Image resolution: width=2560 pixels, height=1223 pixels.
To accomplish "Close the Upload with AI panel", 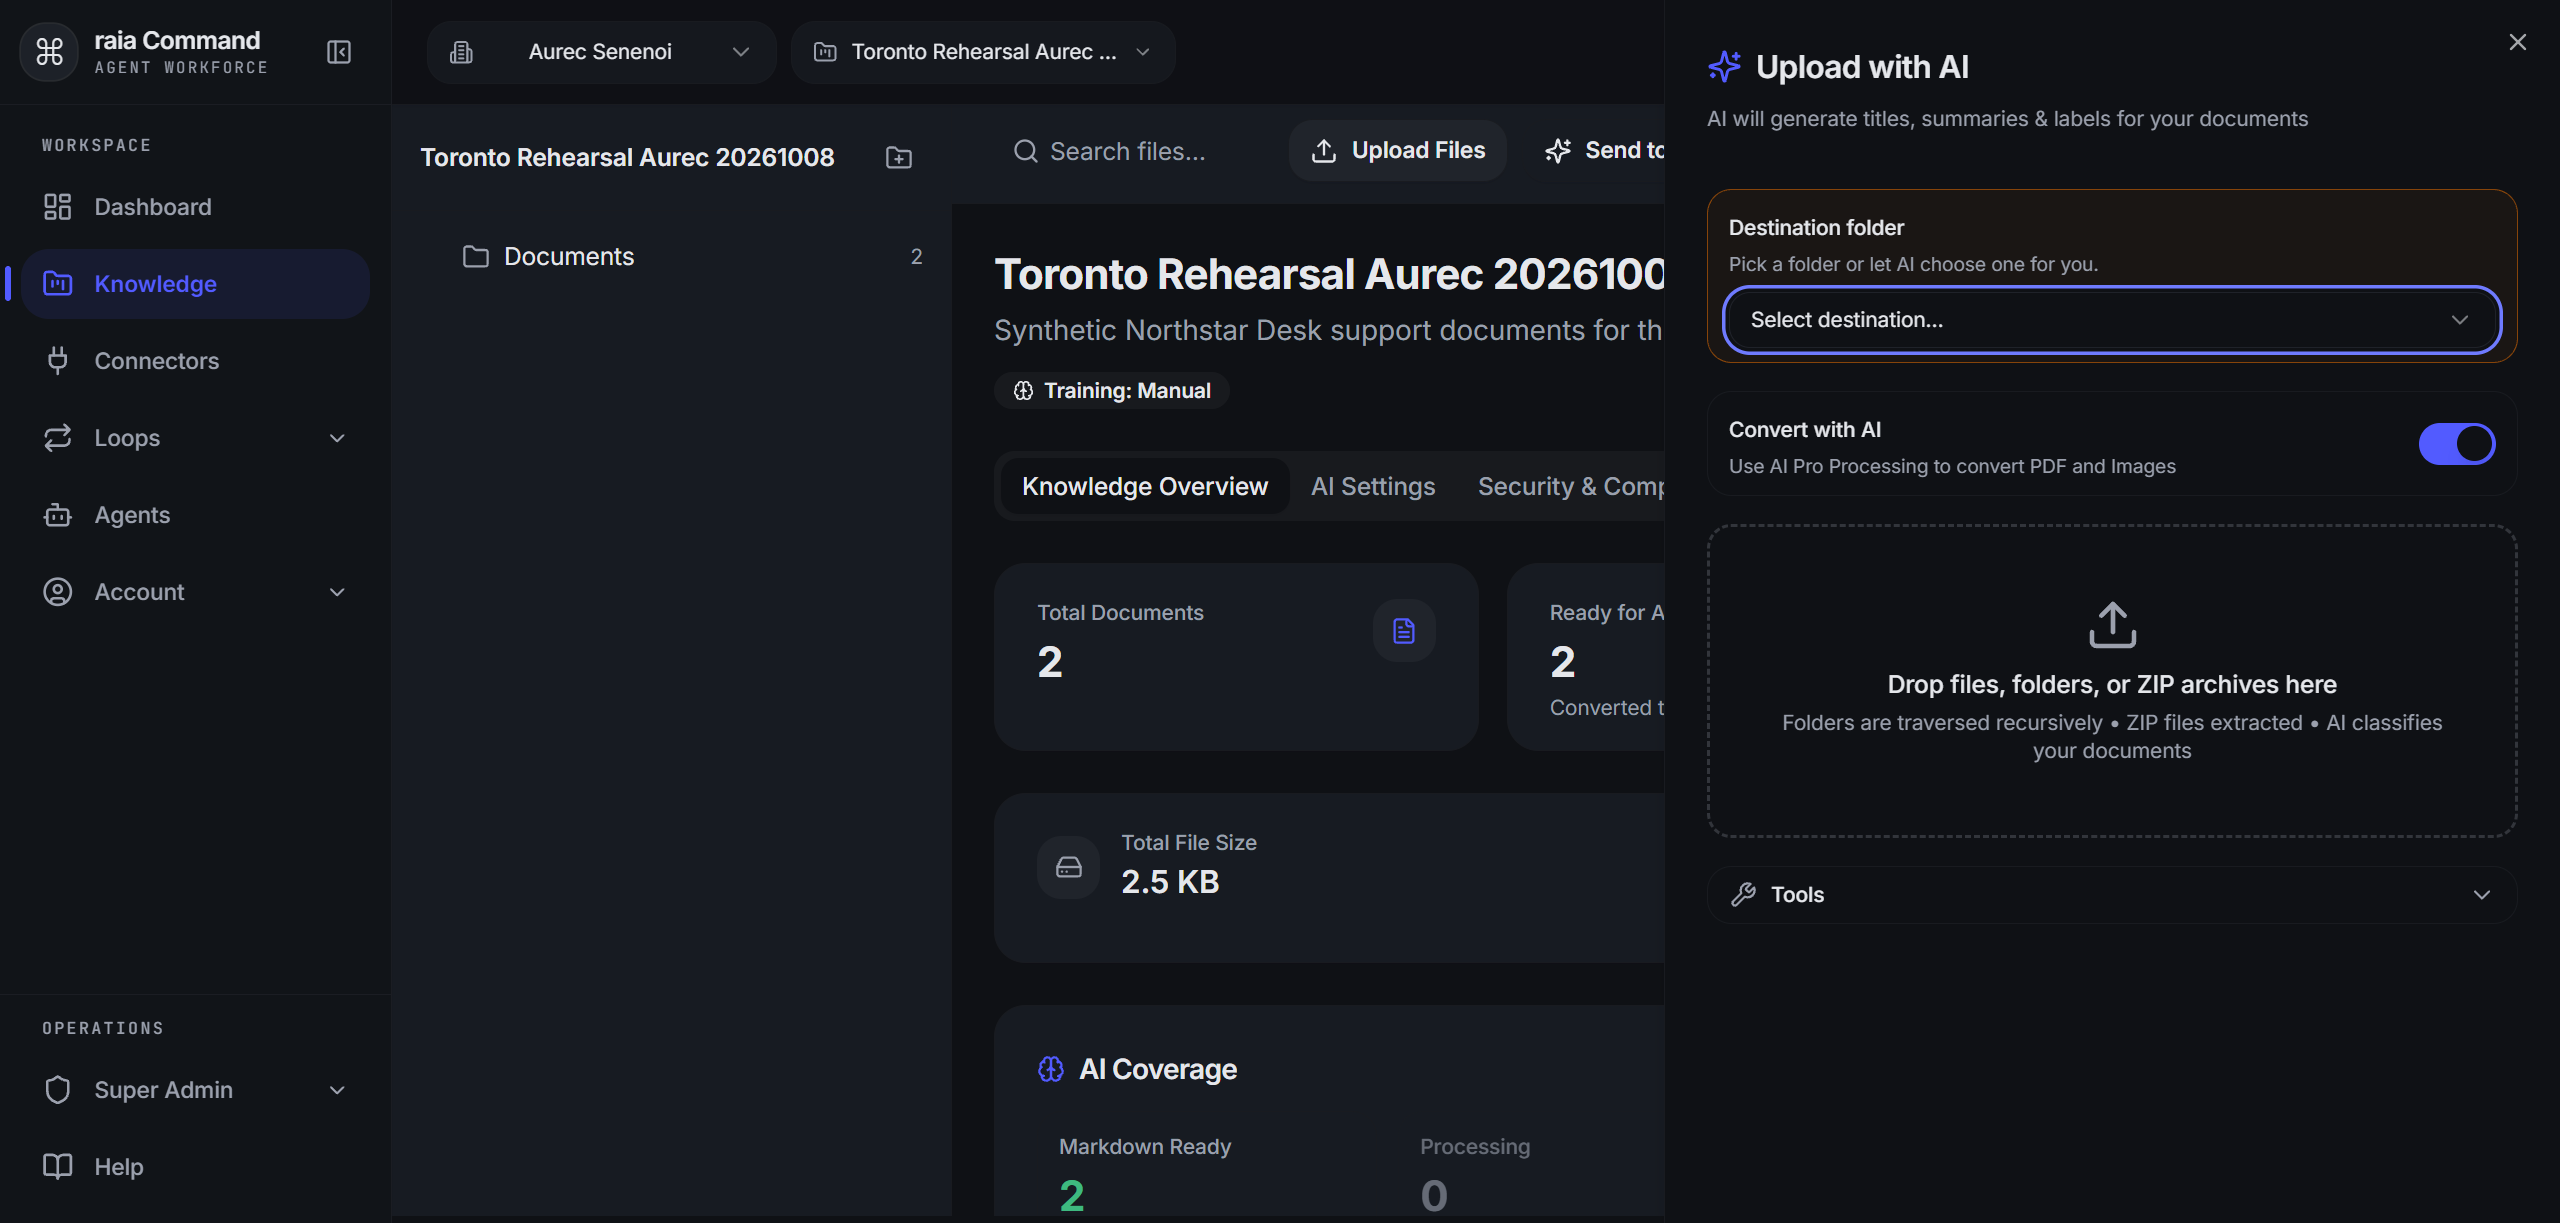I will [2517, 42].
